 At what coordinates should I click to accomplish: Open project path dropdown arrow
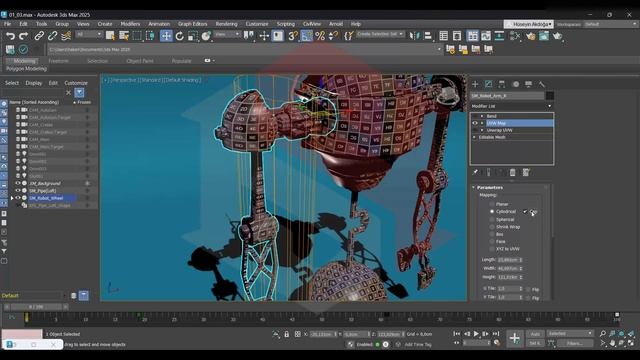click(439, 49)
